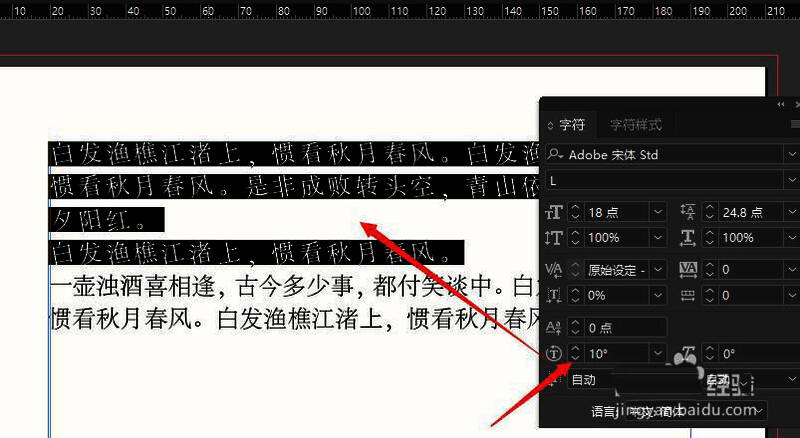Screen dimensions: 800x438
Task: Click the highlighted text 是非成败转头空
Action: point(340,187)
